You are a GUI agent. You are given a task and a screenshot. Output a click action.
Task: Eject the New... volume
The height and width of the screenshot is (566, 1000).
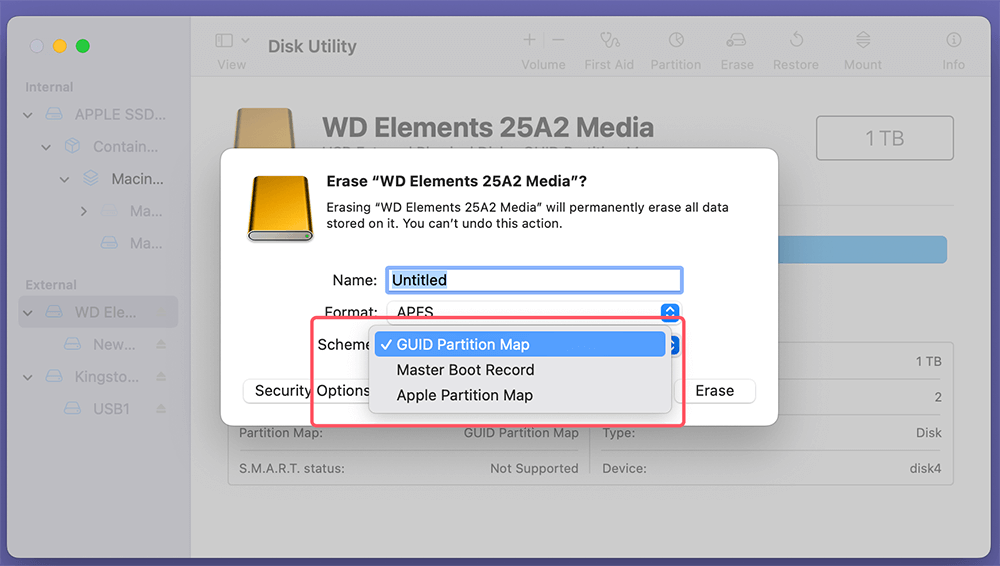tap(161, 345)
